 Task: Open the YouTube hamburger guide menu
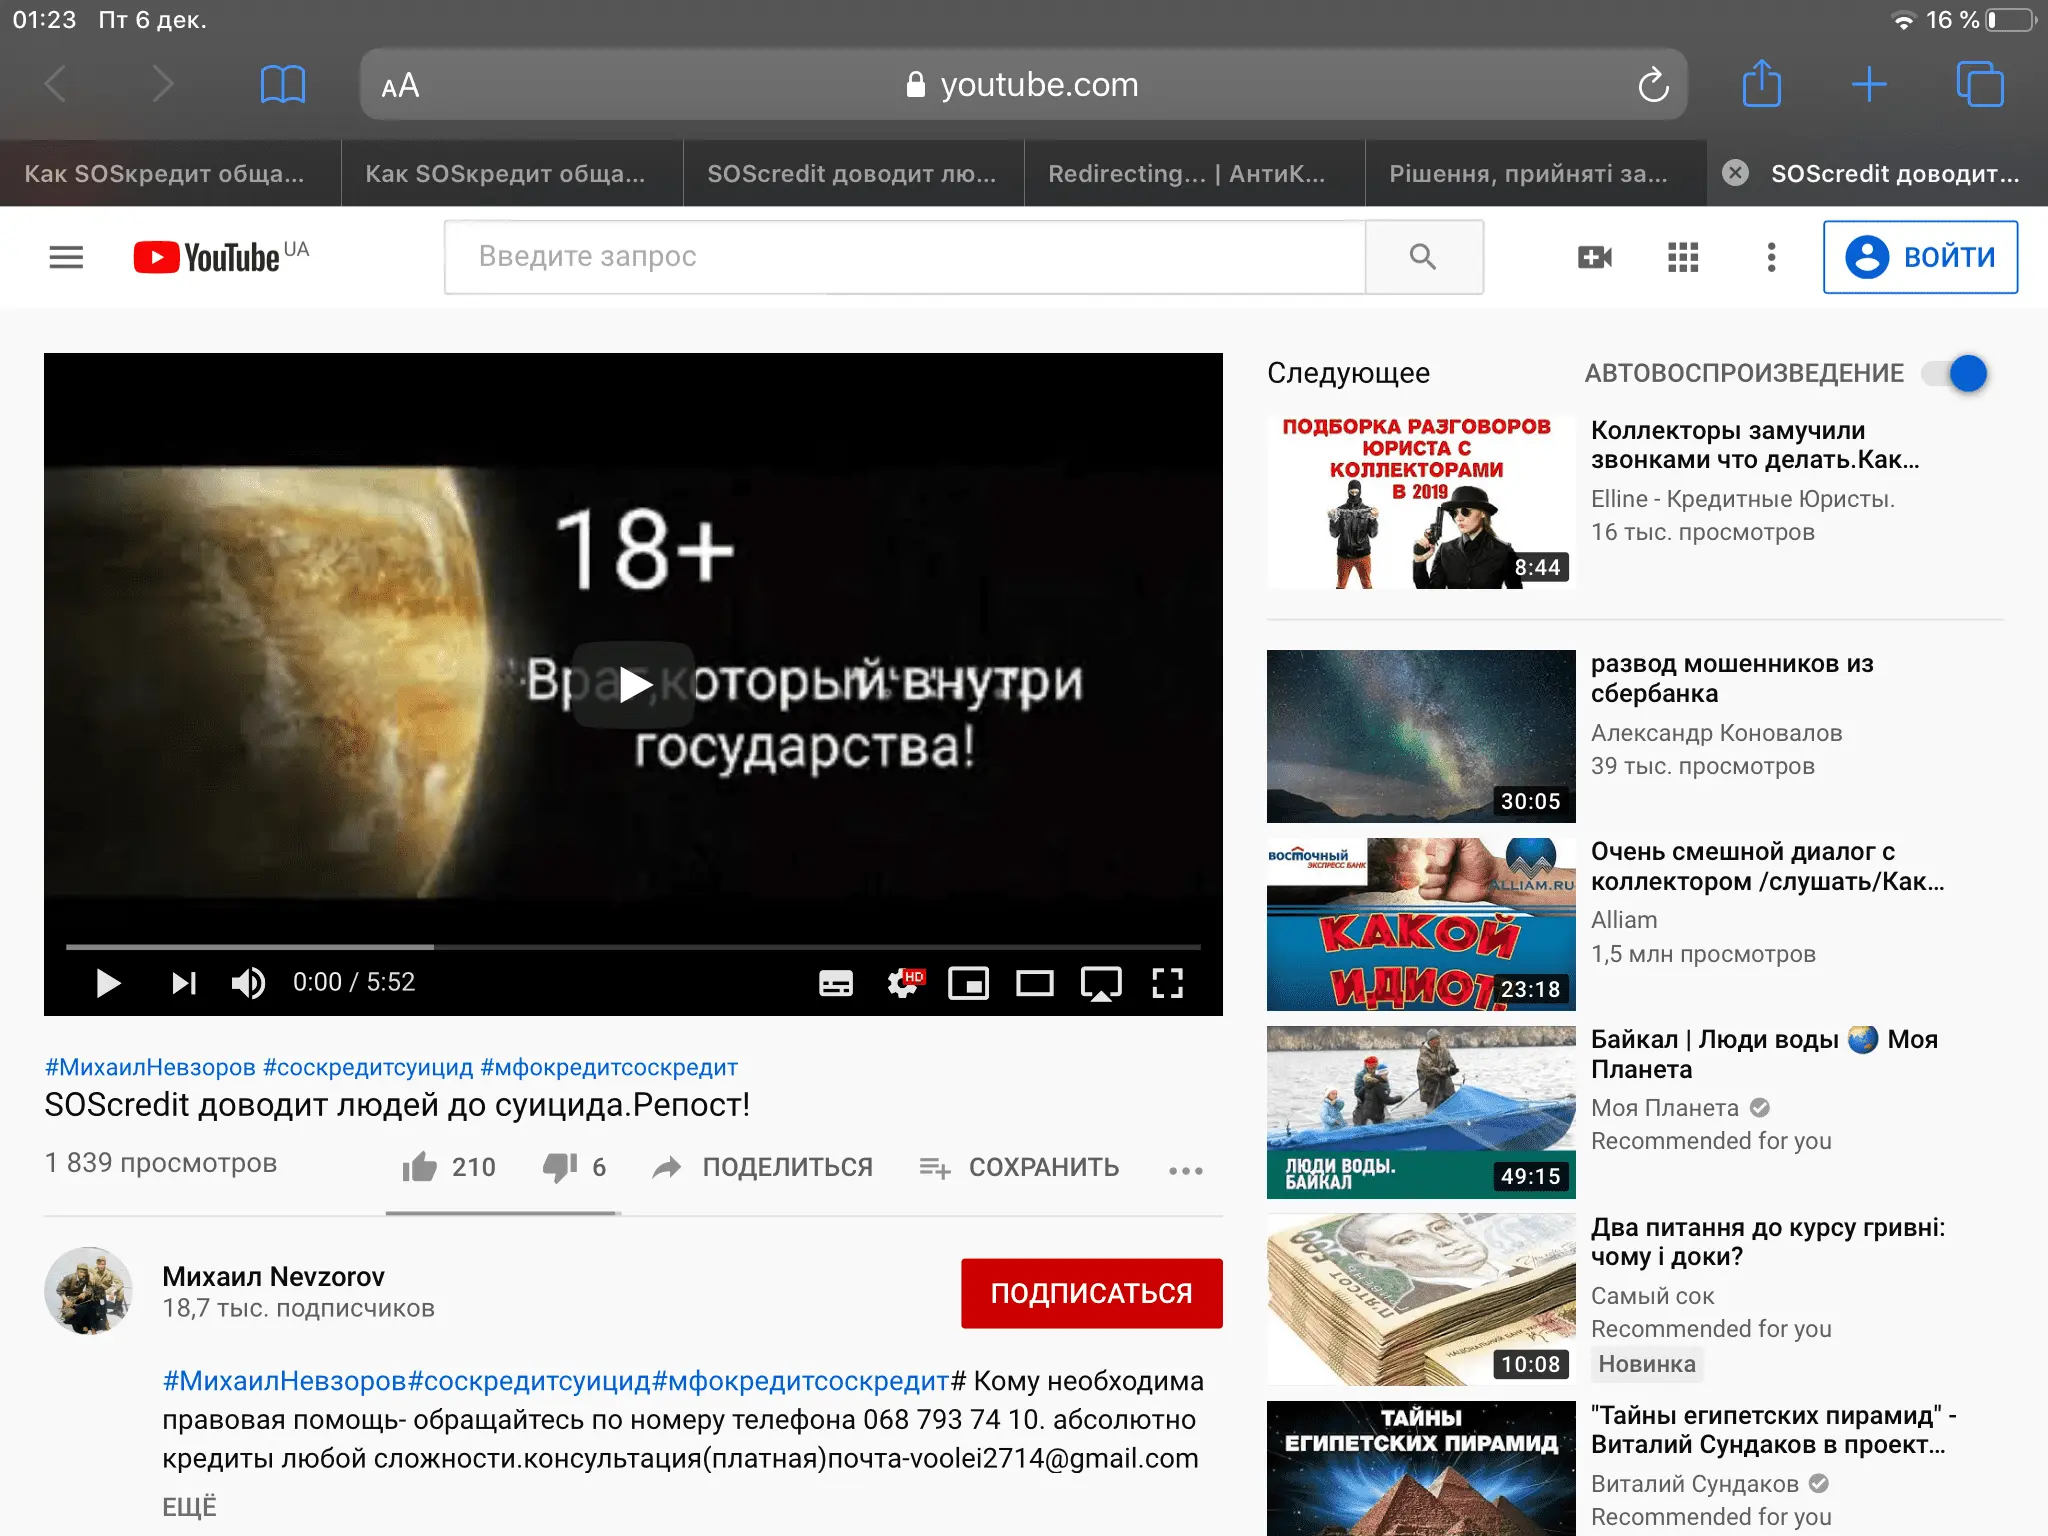tap(66, 257)
